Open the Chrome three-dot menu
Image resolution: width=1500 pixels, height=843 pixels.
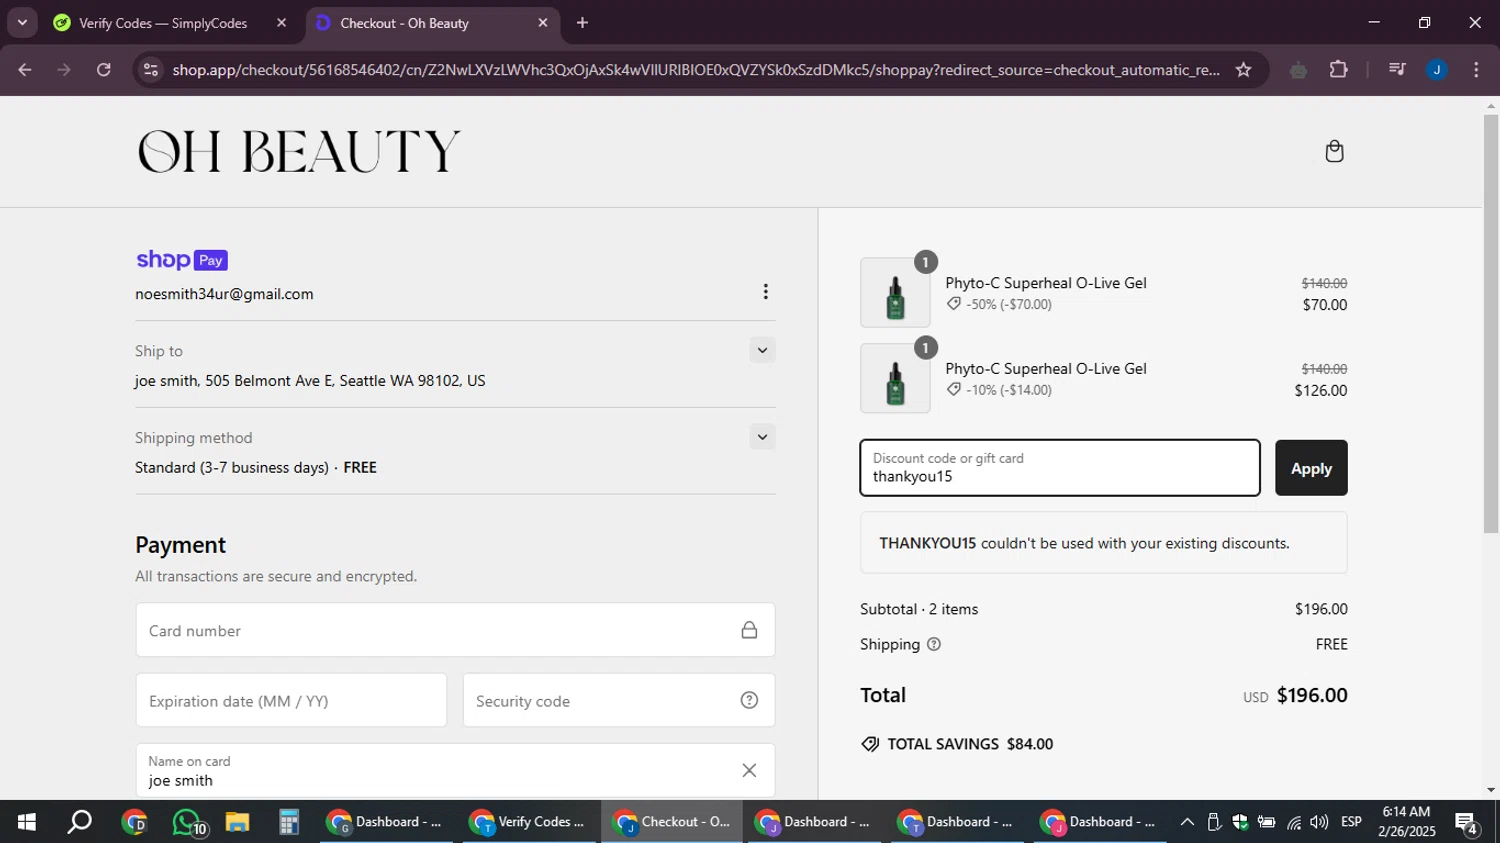1476,70
